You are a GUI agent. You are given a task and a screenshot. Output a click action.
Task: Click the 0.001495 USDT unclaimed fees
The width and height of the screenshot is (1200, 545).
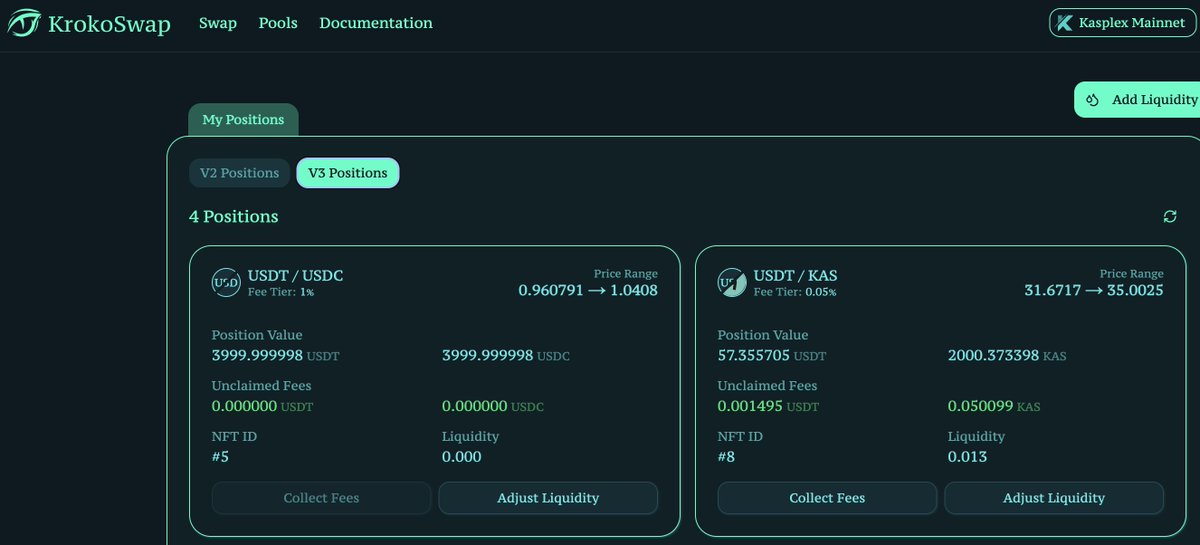pyautogui.click(x=768, y=406)
